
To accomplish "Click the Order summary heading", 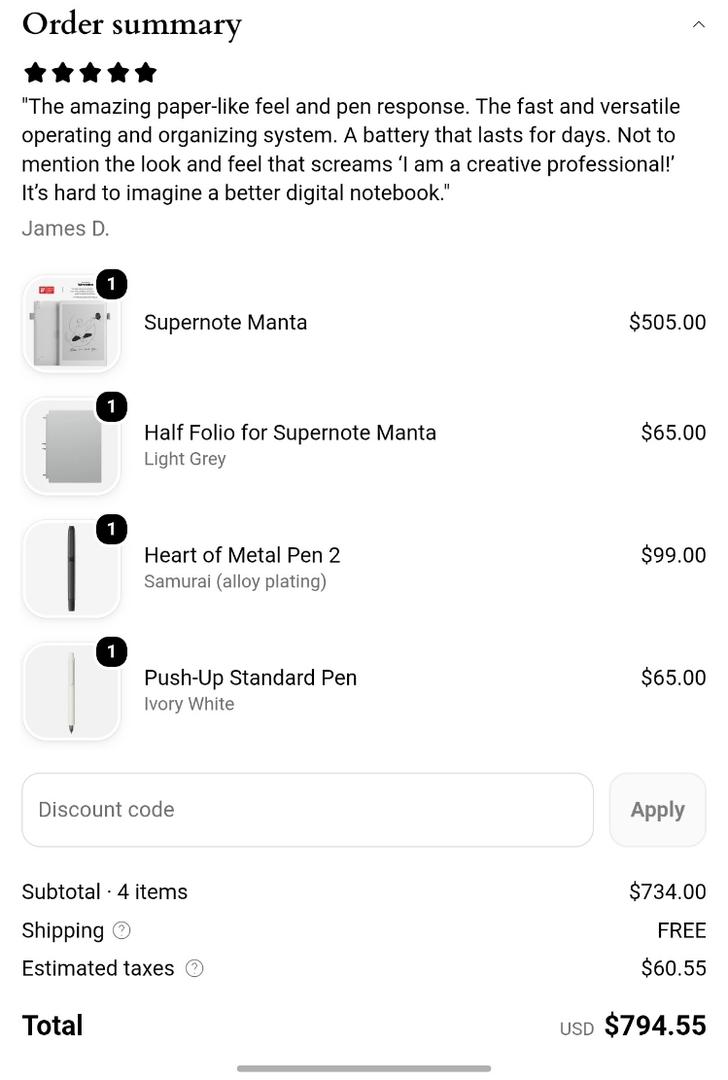I will tap(132, 25).
